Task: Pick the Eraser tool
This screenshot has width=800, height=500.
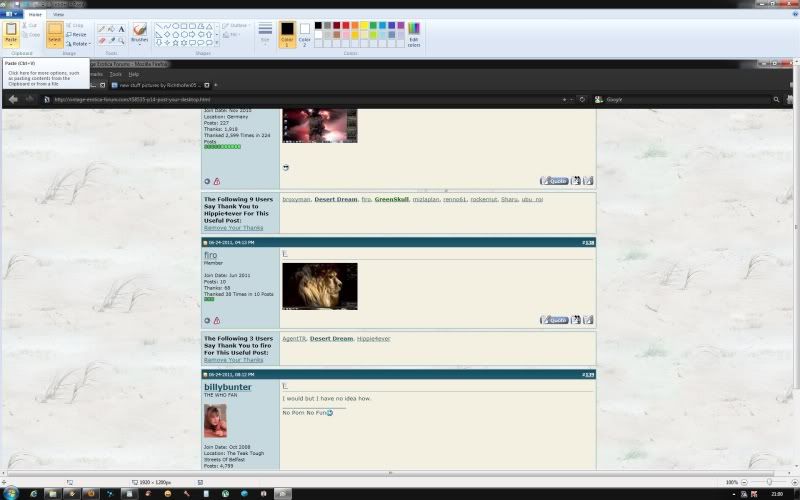Action: pos(102,41)
